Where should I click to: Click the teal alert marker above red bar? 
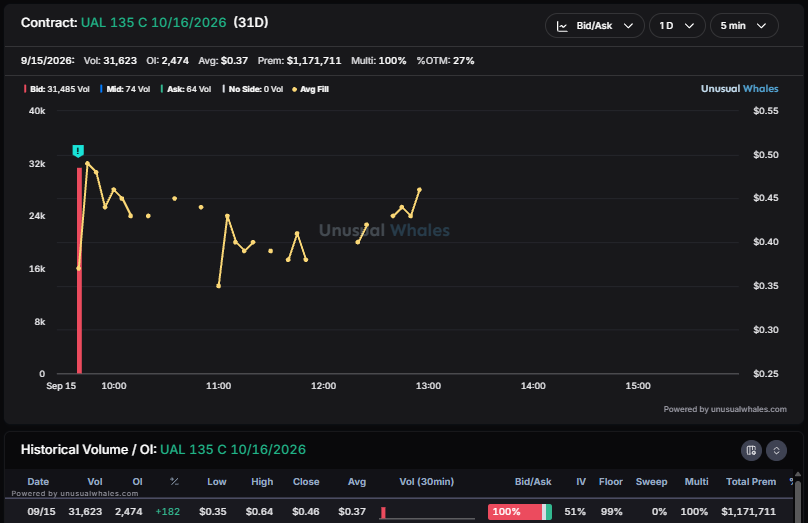pos(78,151)
